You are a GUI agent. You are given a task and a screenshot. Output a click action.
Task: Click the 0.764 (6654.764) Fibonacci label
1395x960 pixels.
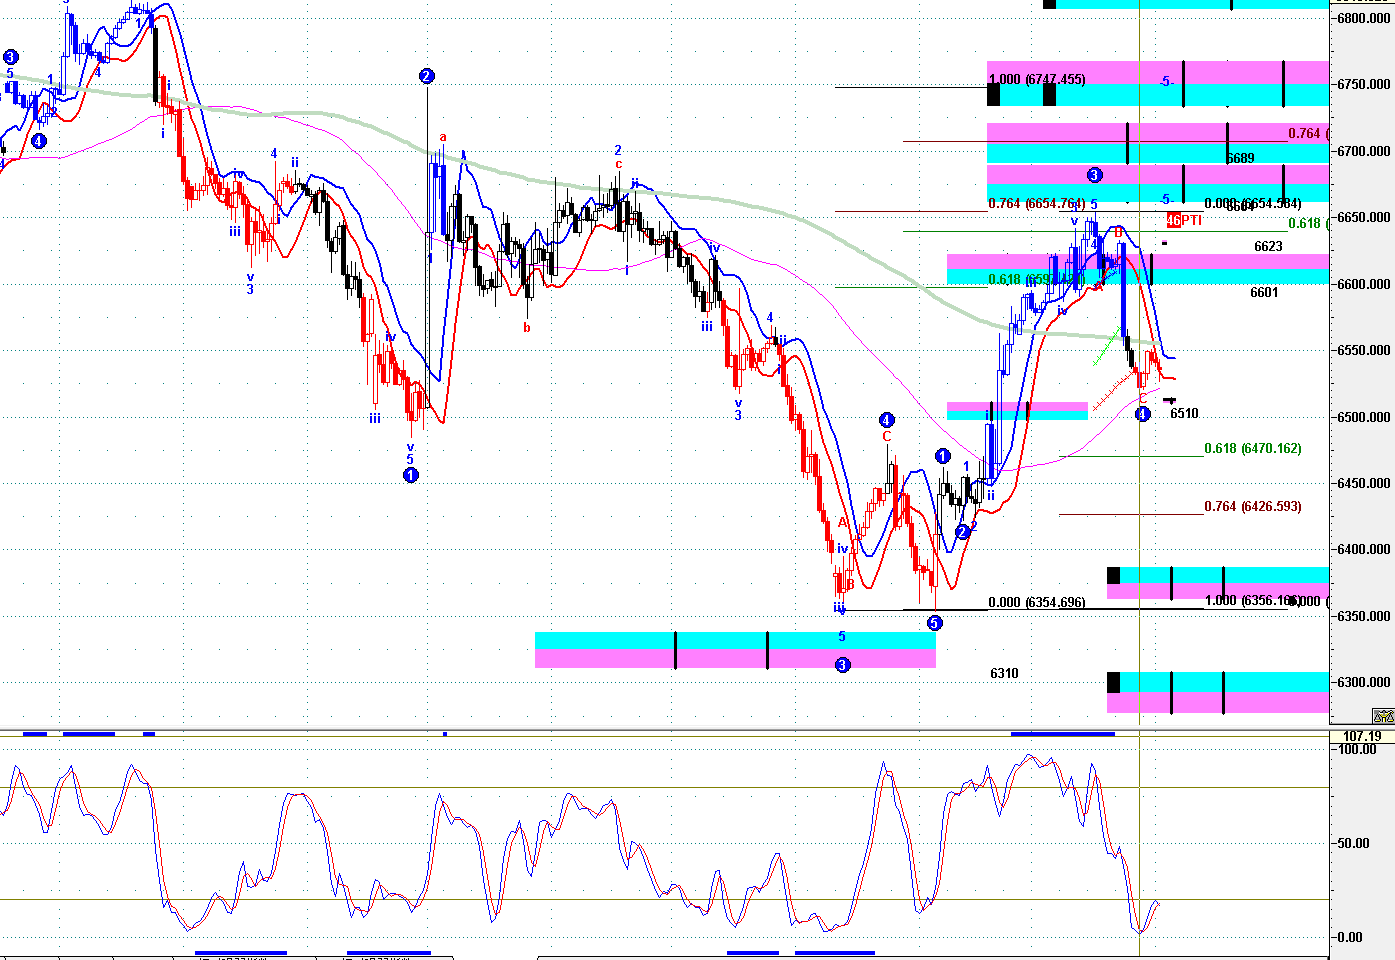pos(1036,204)
